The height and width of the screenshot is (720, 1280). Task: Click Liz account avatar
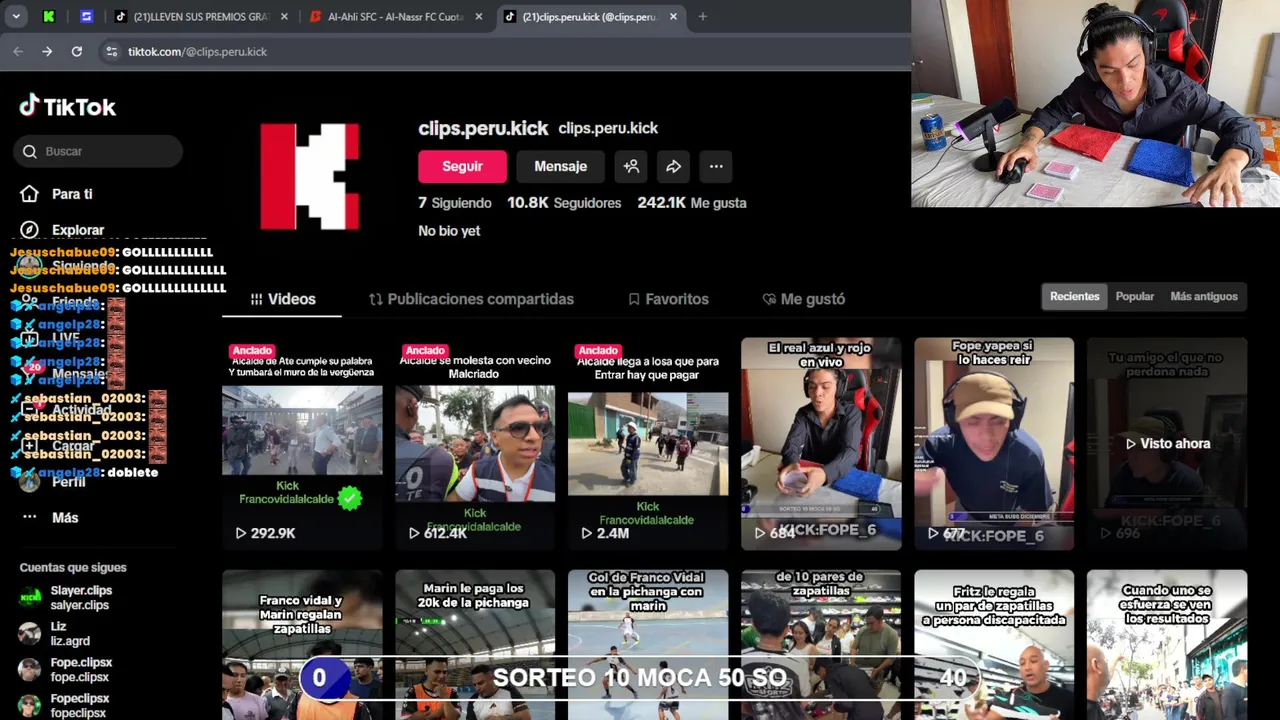[30, 634]
